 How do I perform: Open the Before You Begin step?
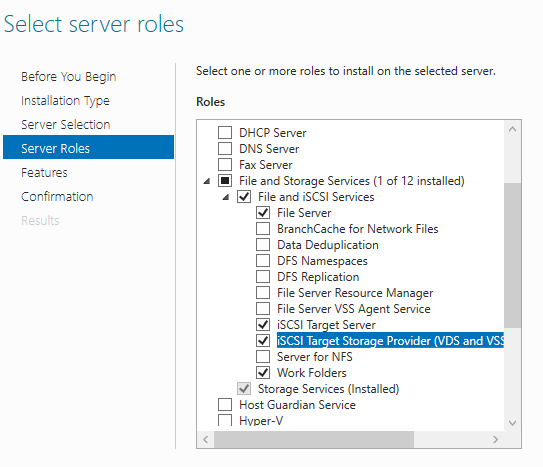69,77
